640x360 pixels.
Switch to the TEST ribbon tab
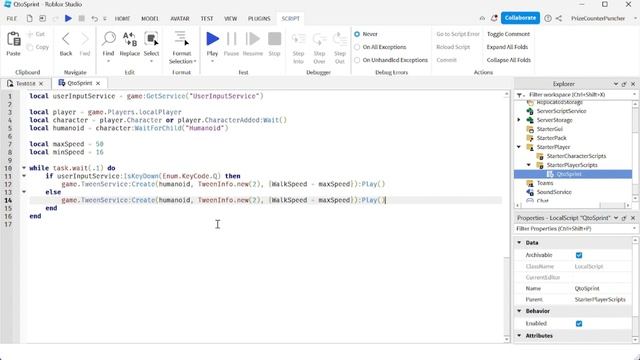[x=207, y=19]
